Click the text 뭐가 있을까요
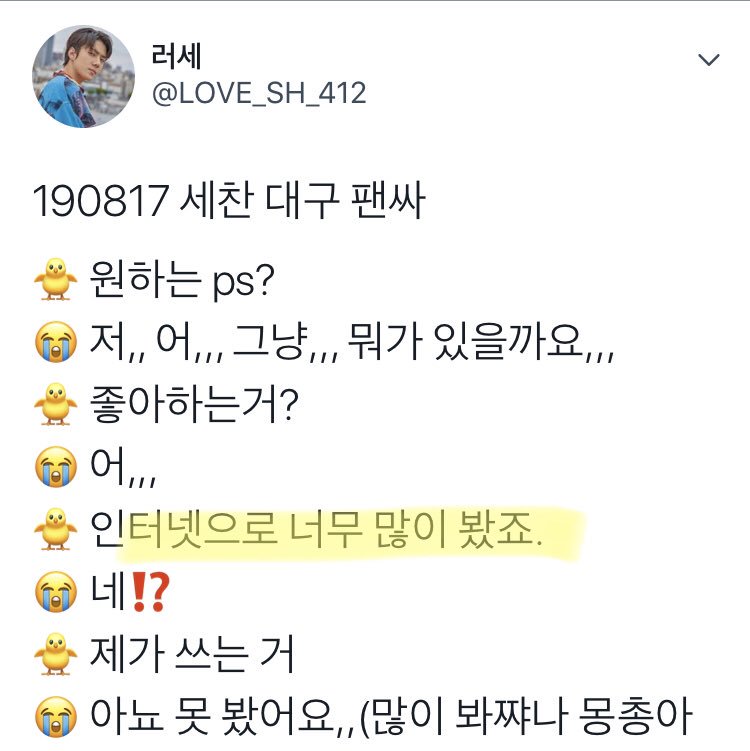Screen dimensions: 750x751 [465, 341]
